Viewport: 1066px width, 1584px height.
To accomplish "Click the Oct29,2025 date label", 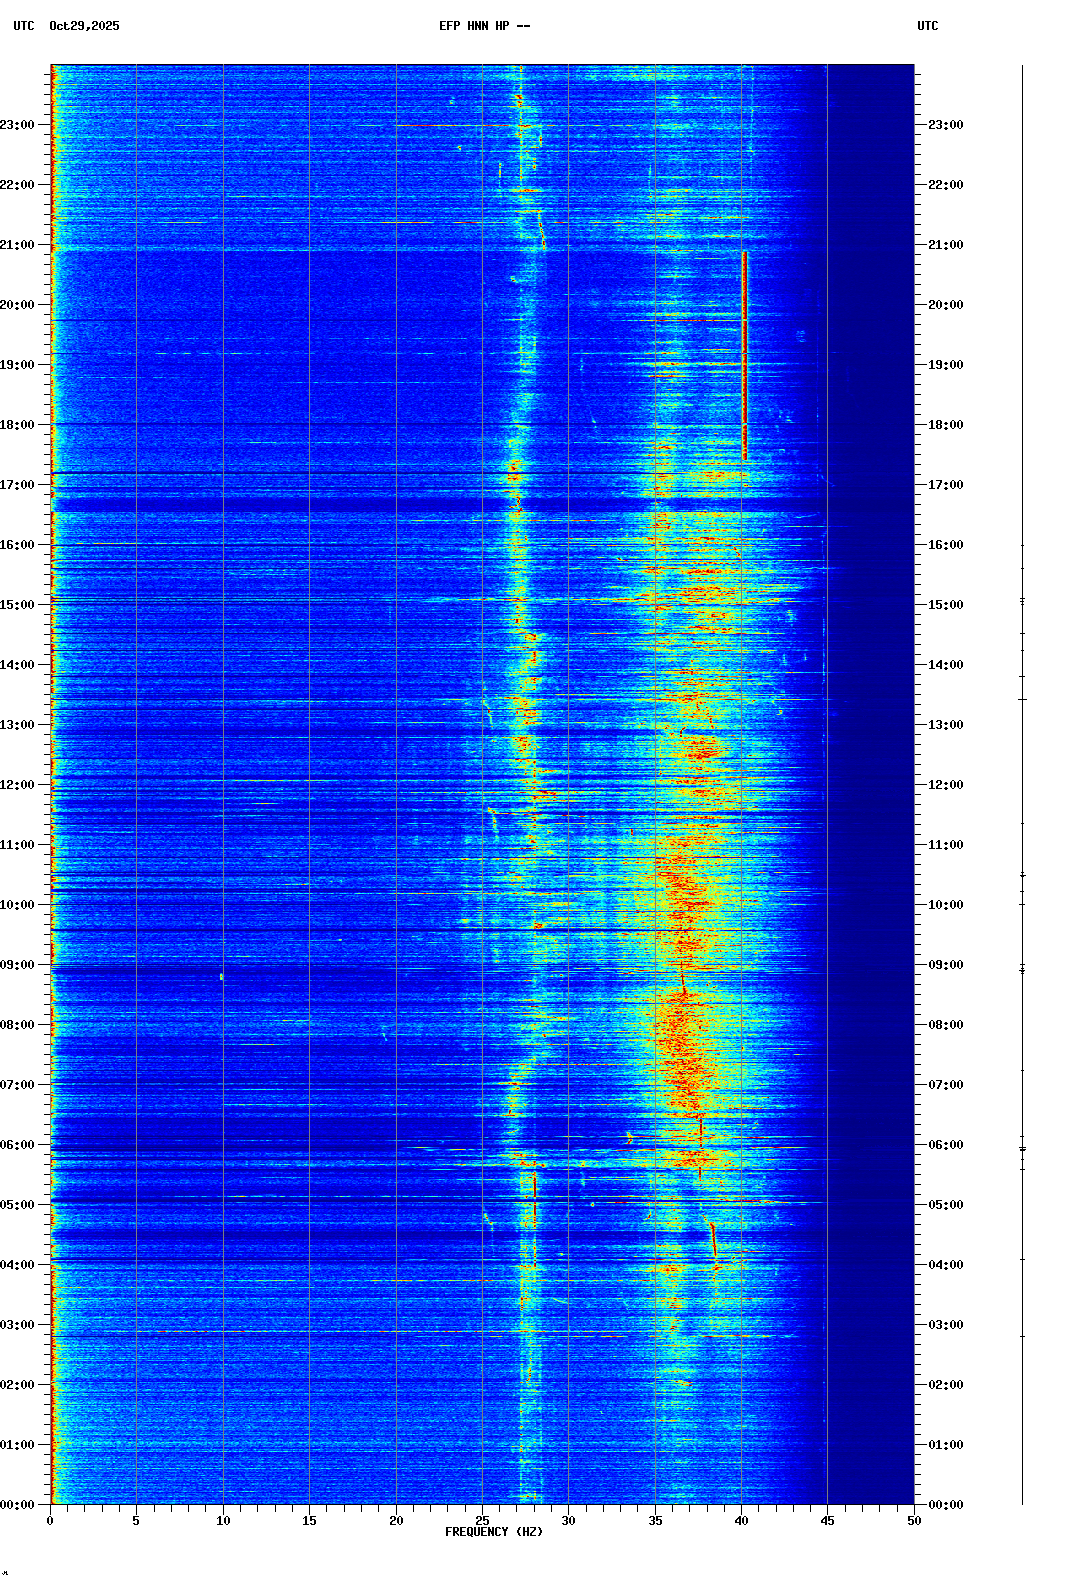I will point(84,26).
